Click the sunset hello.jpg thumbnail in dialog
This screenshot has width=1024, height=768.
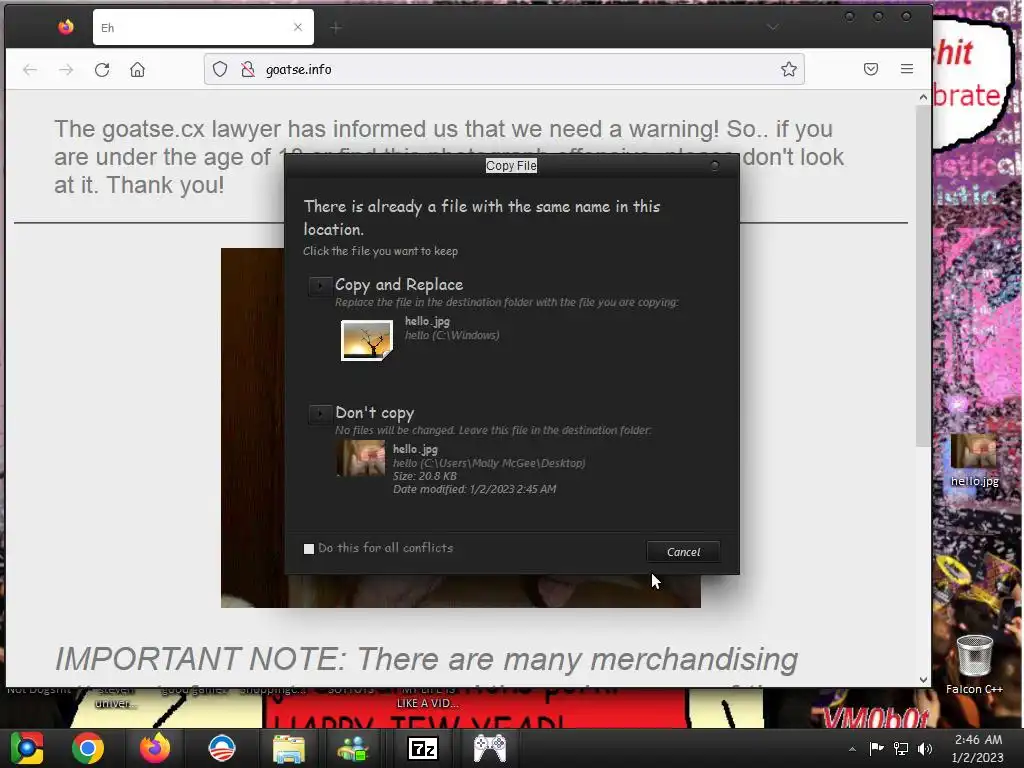point(367,340)
